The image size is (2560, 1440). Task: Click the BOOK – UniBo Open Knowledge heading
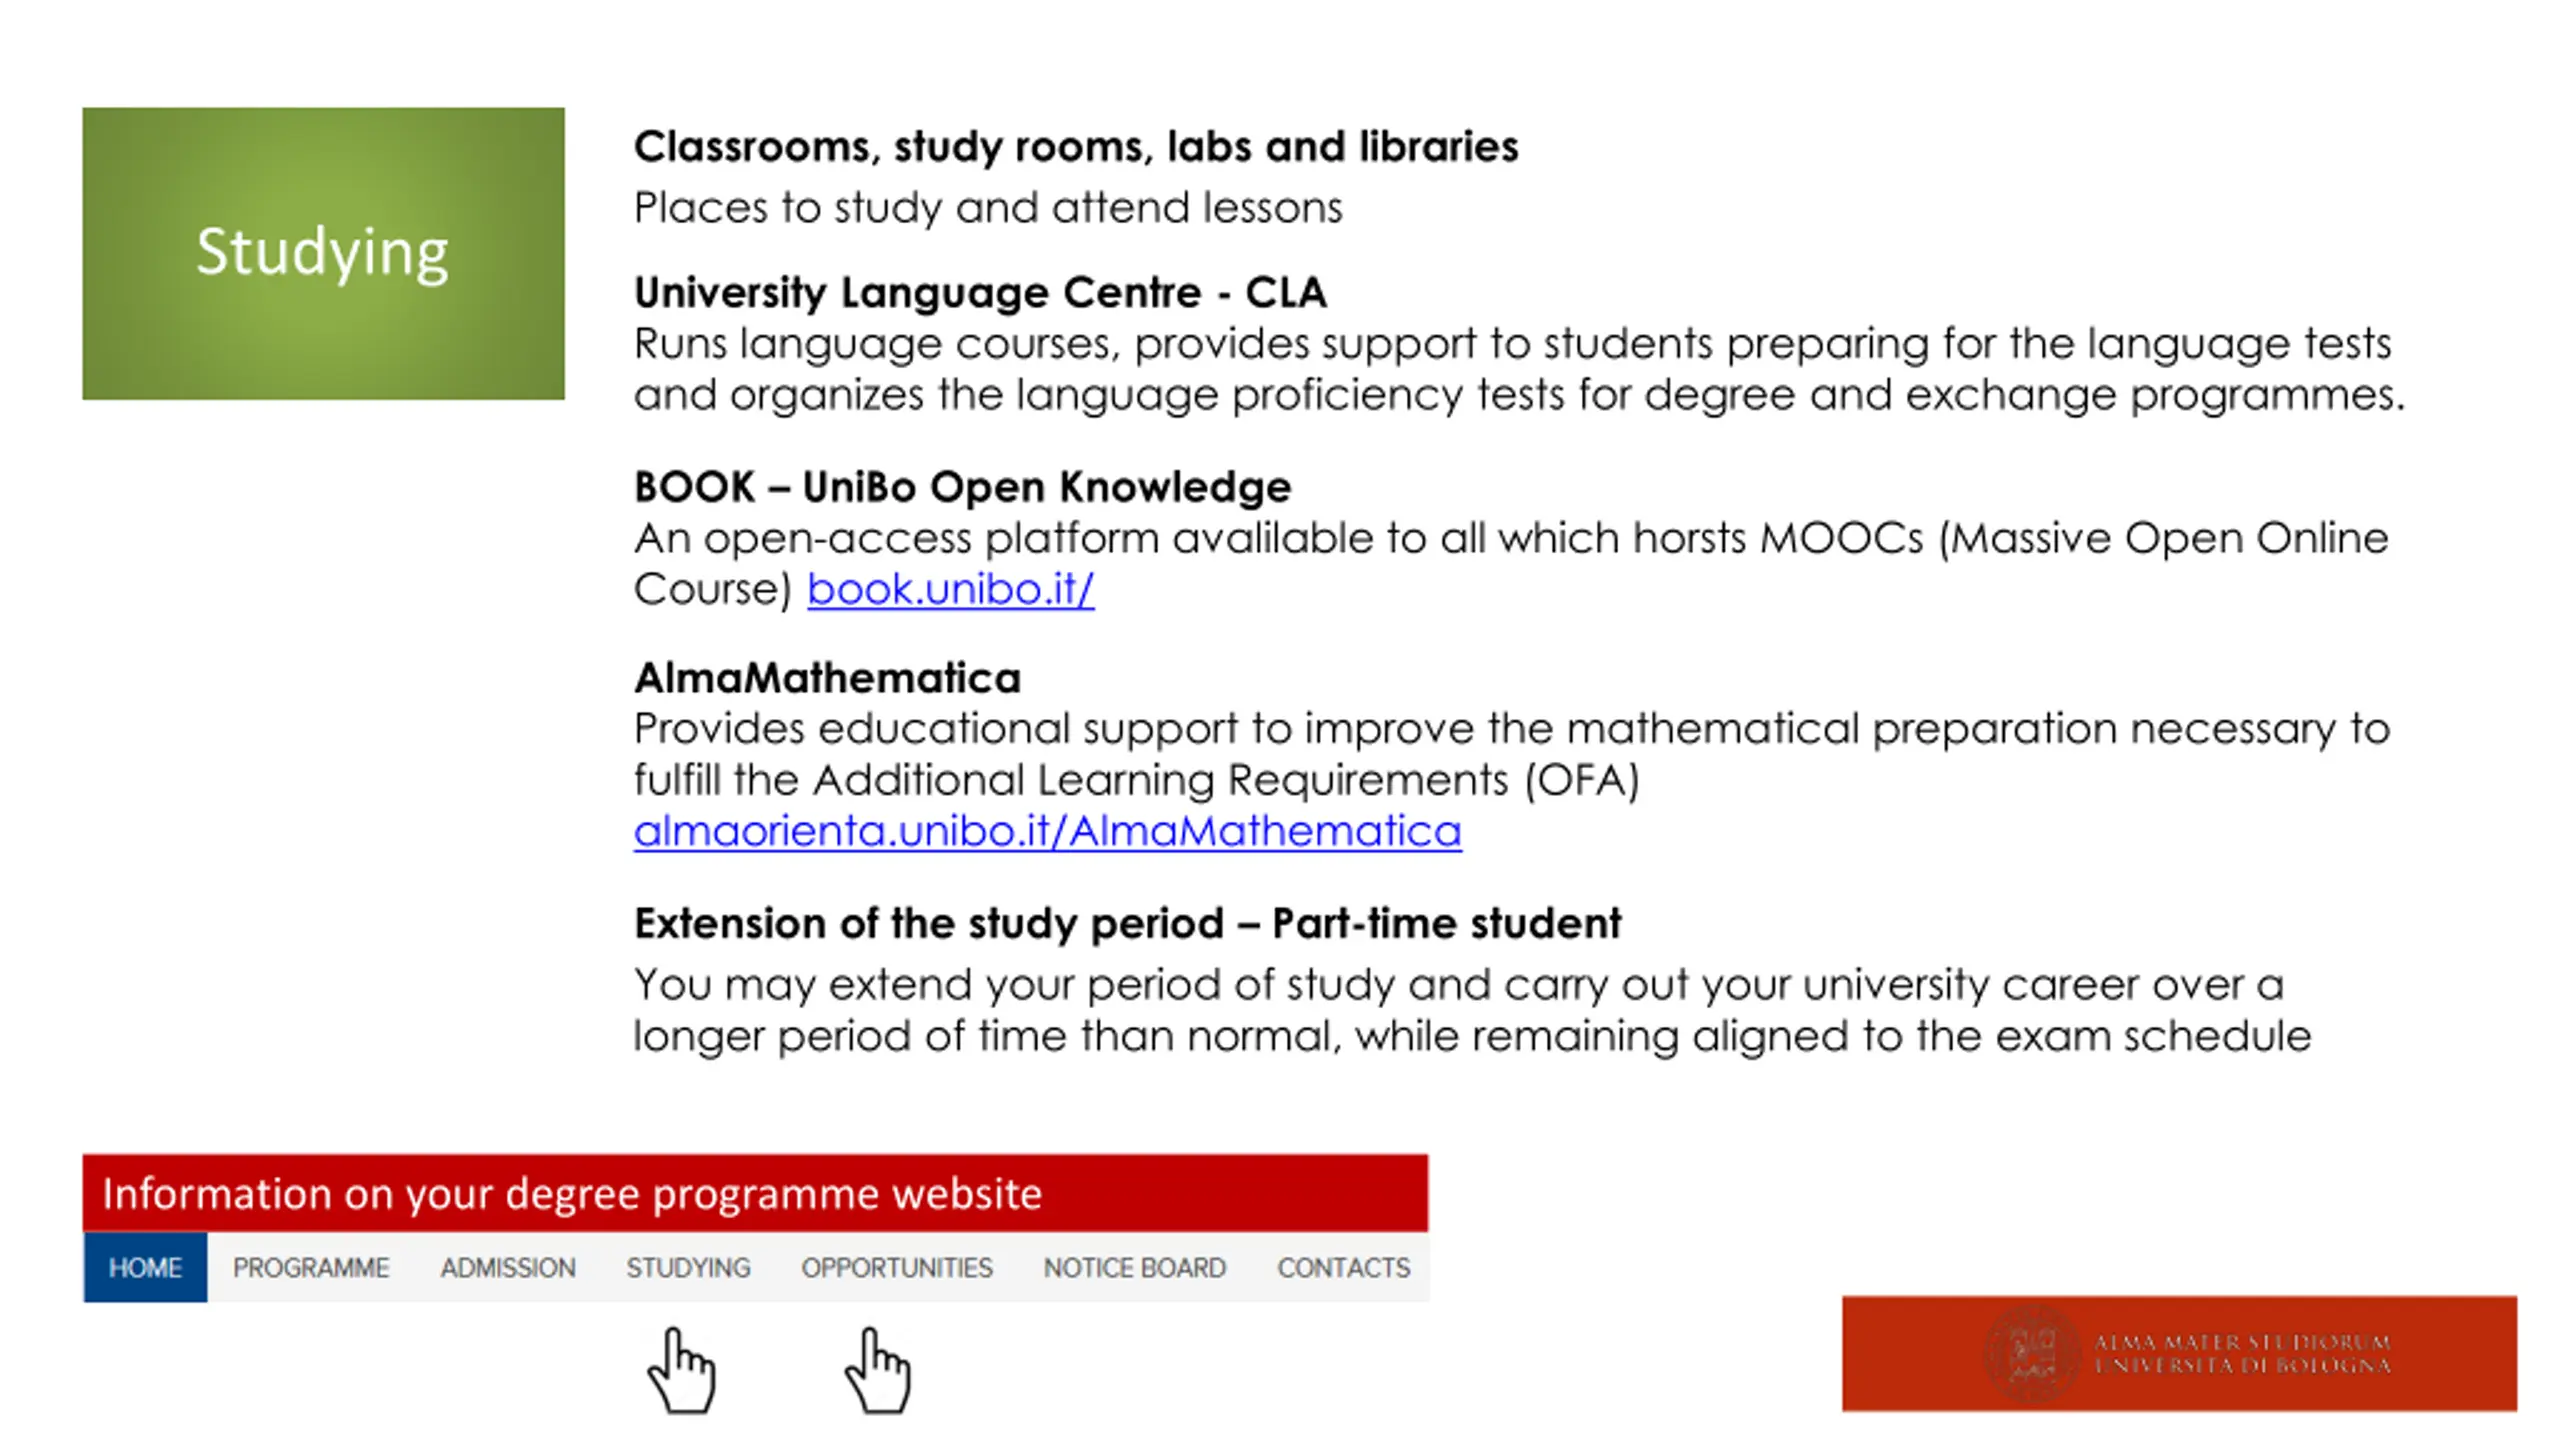[963, 487]
